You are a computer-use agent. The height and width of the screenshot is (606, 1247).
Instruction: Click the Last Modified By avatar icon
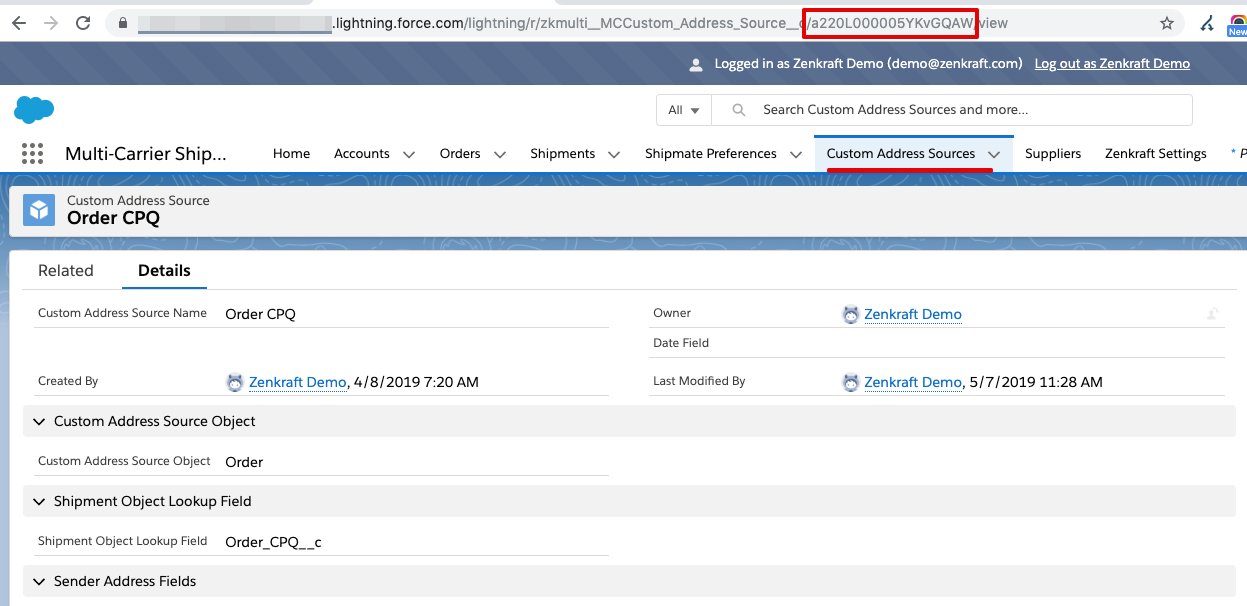click(851, 382)
